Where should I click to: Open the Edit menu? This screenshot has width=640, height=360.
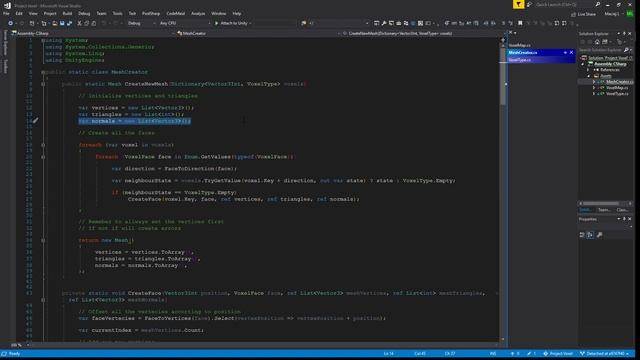tap(19, 13)
